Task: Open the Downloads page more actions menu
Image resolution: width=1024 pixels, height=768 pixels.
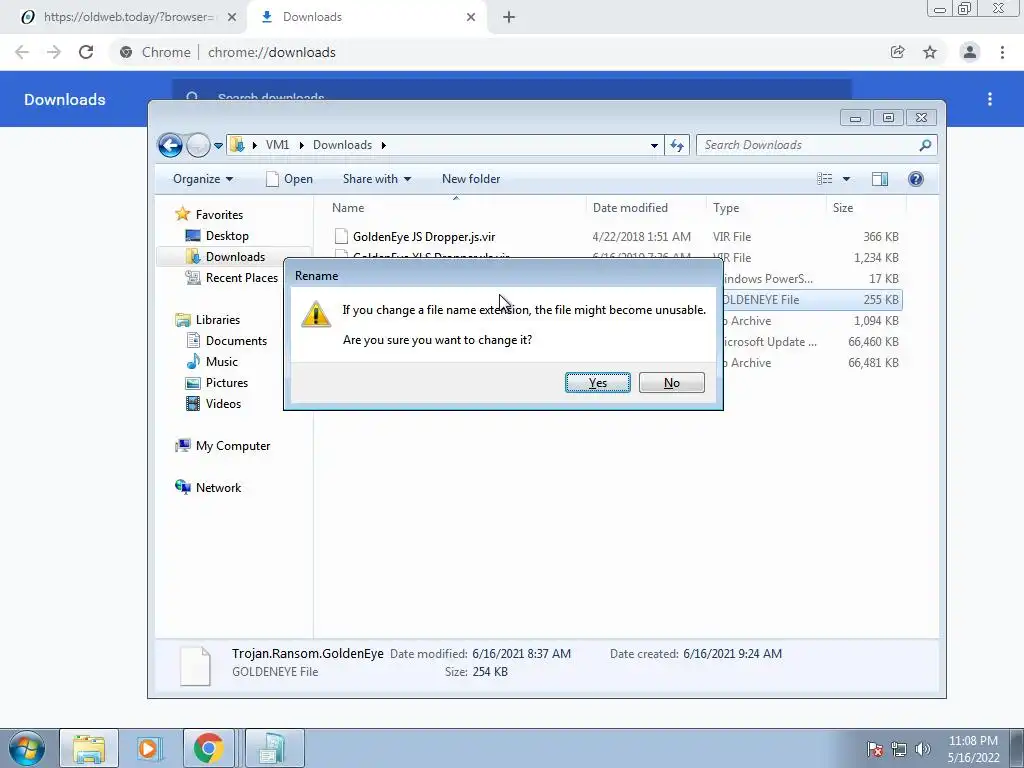Action: coord(990,99)
